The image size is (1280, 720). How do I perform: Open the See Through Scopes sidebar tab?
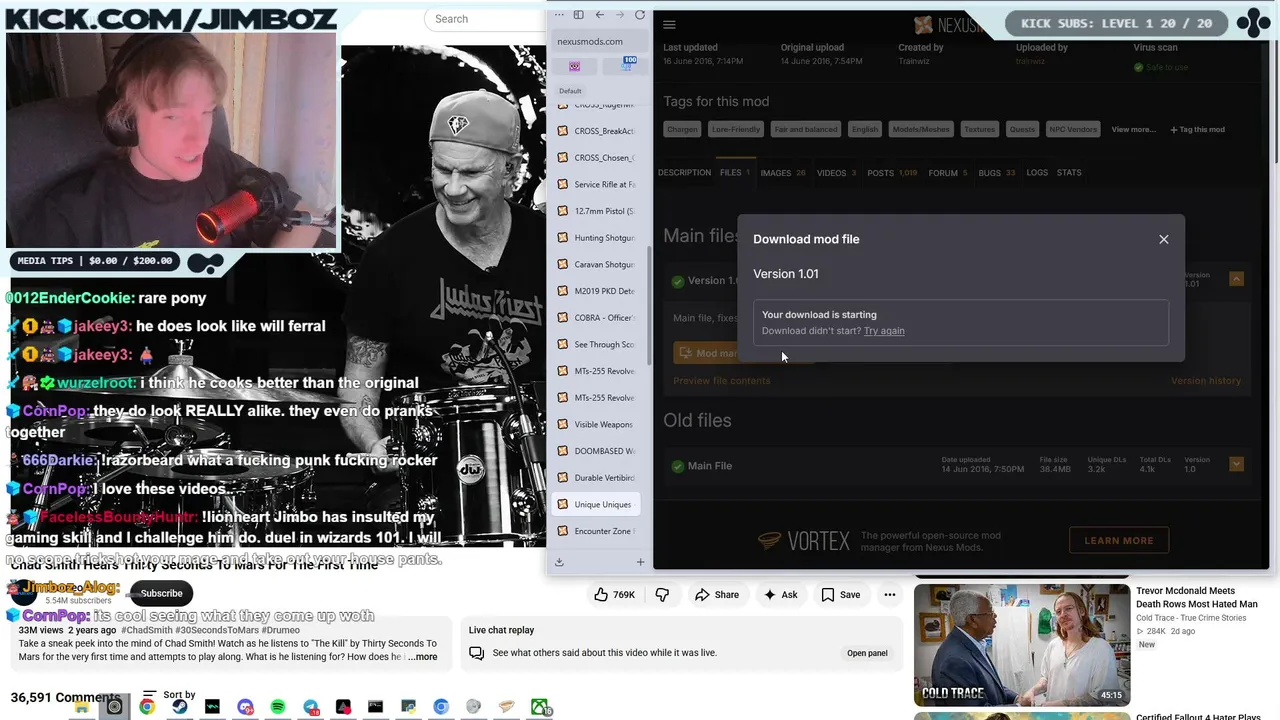598,344
